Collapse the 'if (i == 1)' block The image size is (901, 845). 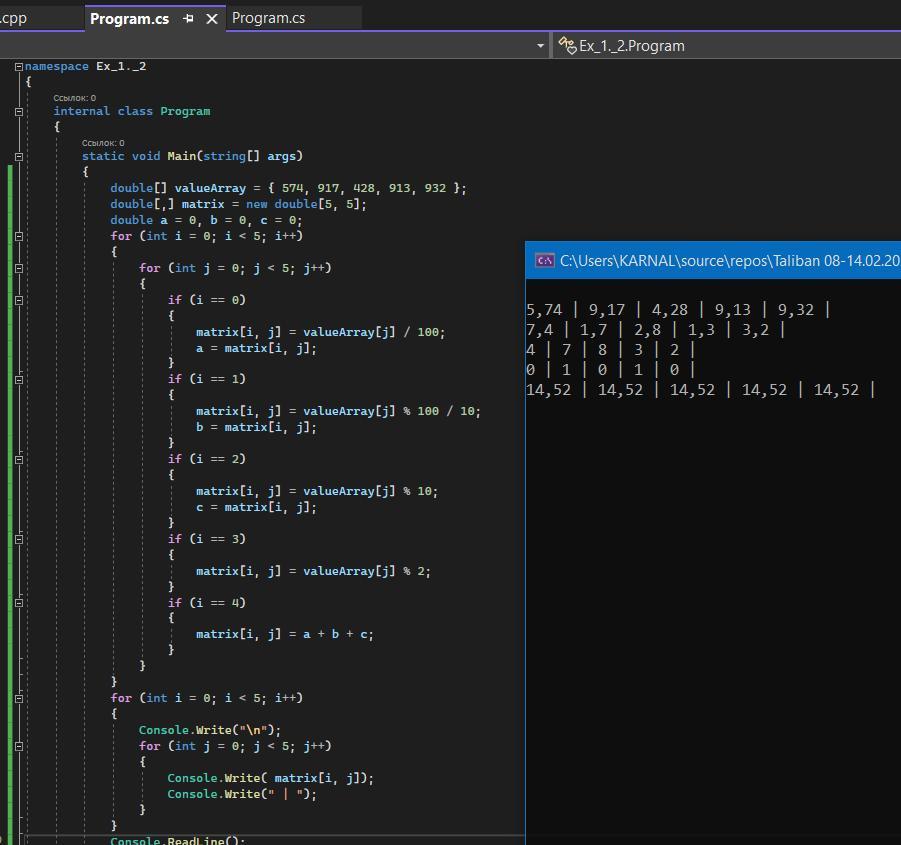pyautogui.click(x=19, y=379)
